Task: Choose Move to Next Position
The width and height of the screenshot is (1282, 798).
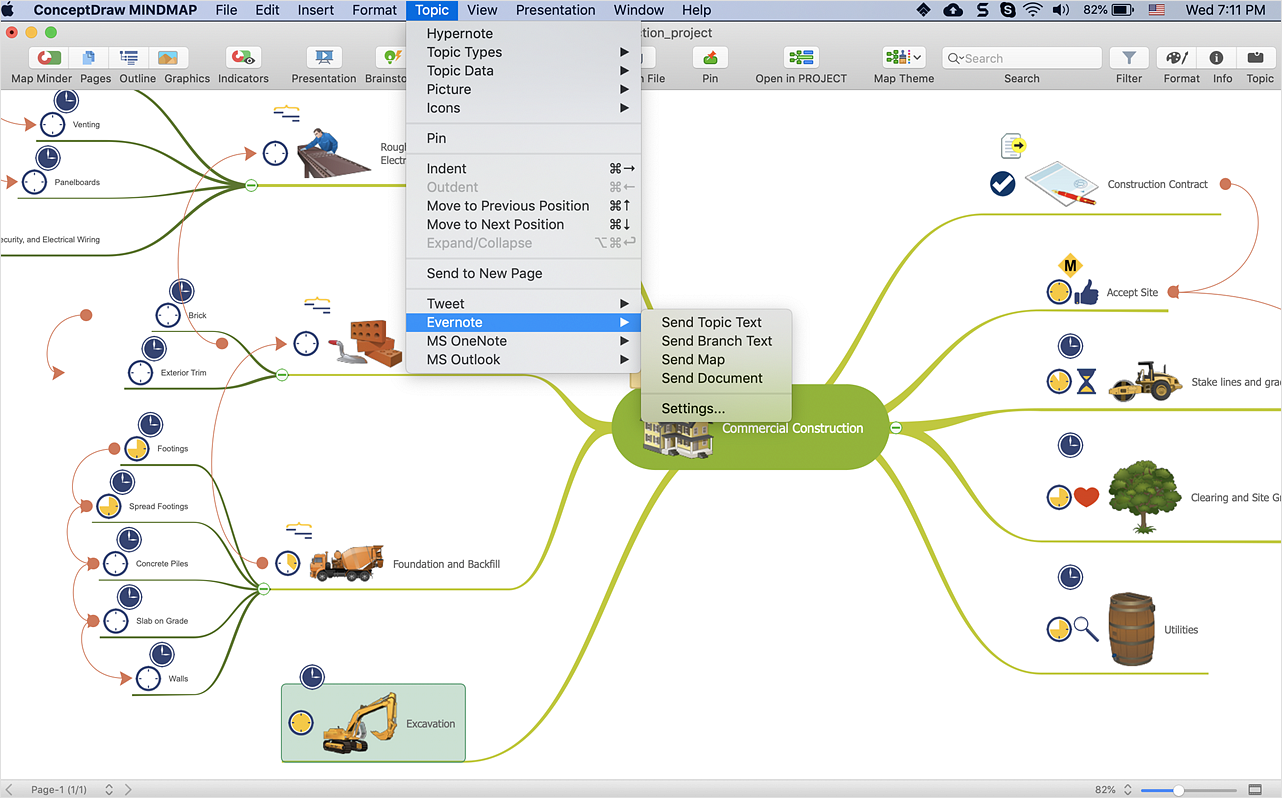Action: (x=523, y=225)
